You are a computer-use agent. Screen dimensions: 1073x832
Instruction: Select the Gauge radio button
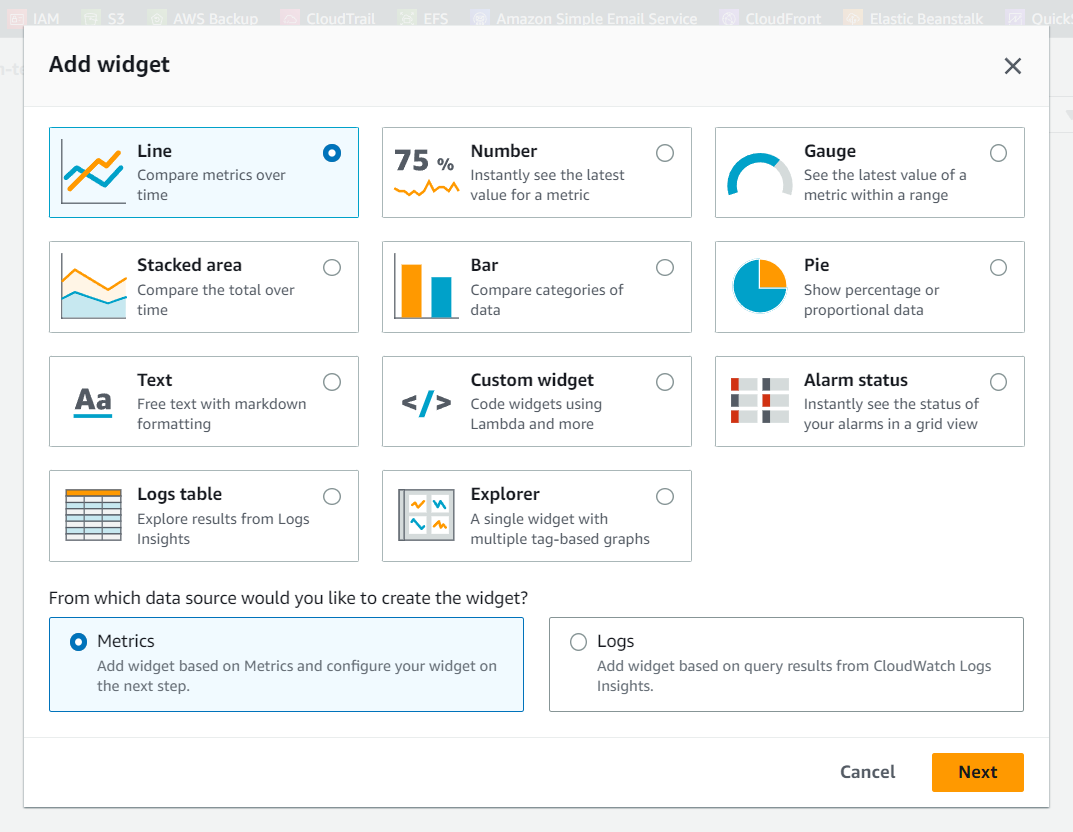(998, 153)
